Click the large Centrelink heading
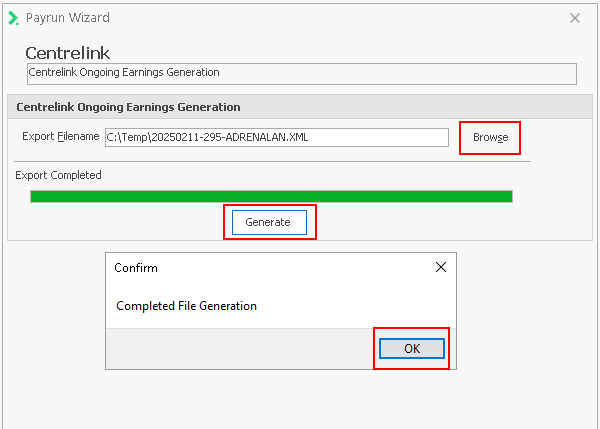The height and width of the screenshot is (429, 600). point(67,53)
